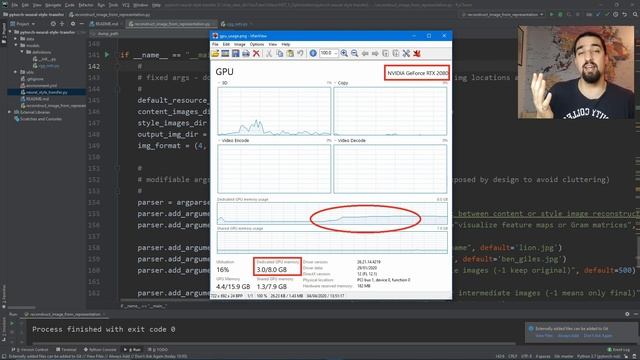Image resolution: width=640 pixels, height=360 pixels.
Task: Collapse the pytorch-neural-style-transfer root folder
Action: (x=10, y=32)
